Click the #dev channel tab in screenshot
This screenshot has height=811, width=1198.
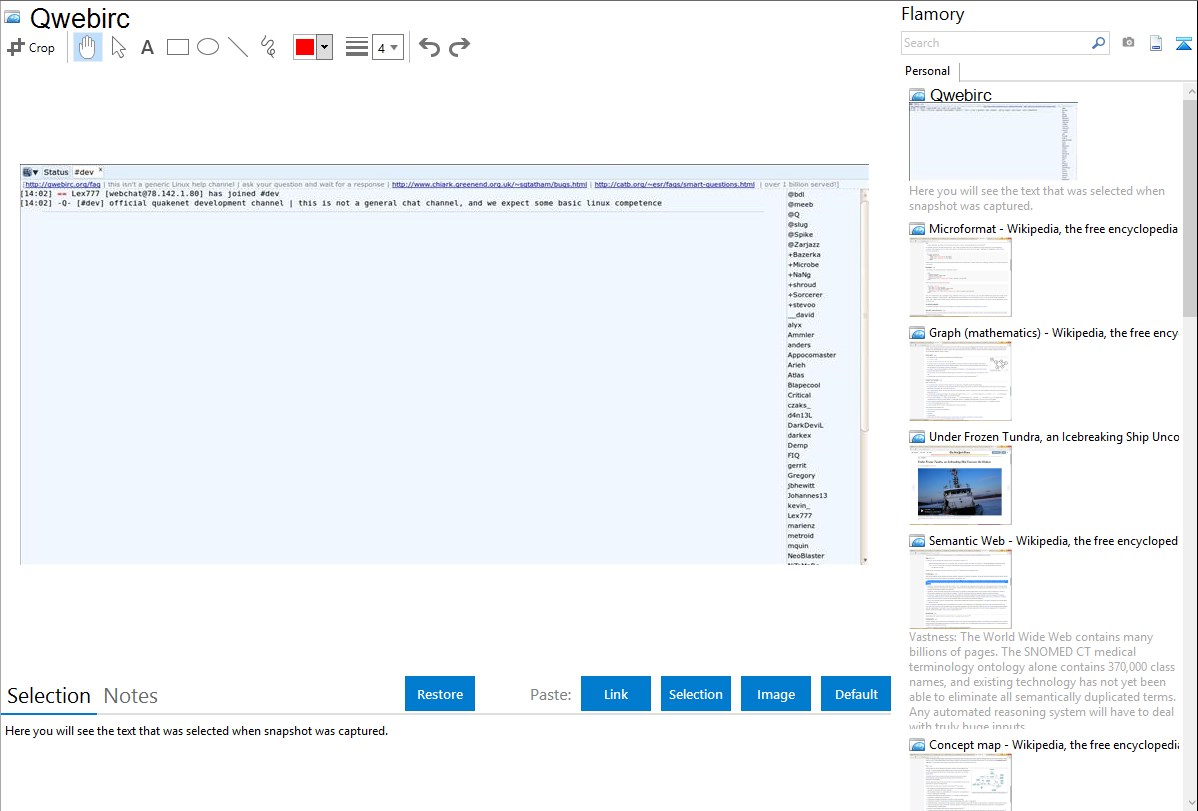[84, 172]
